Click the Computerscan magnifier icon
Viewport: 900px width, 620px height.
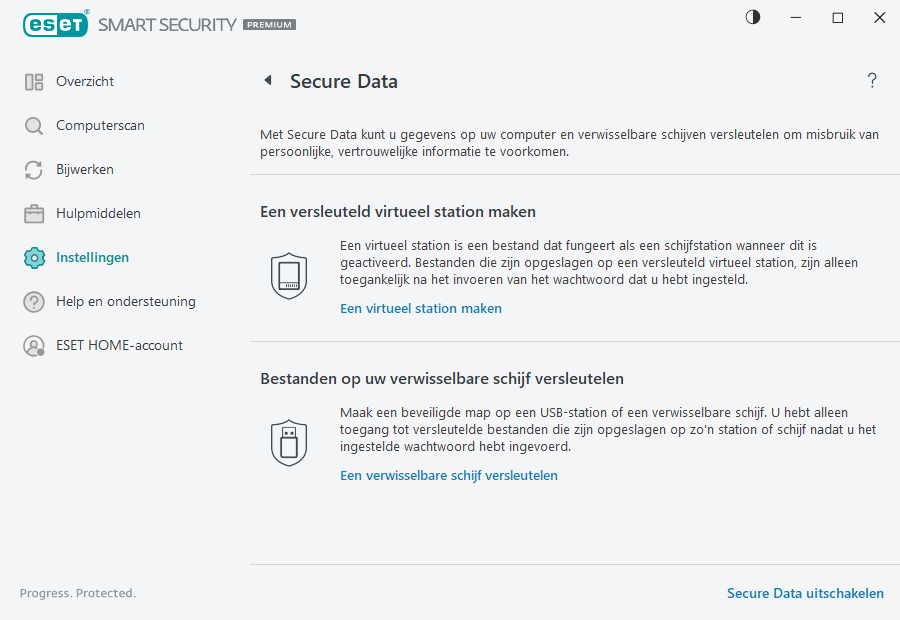pos(33,125)
